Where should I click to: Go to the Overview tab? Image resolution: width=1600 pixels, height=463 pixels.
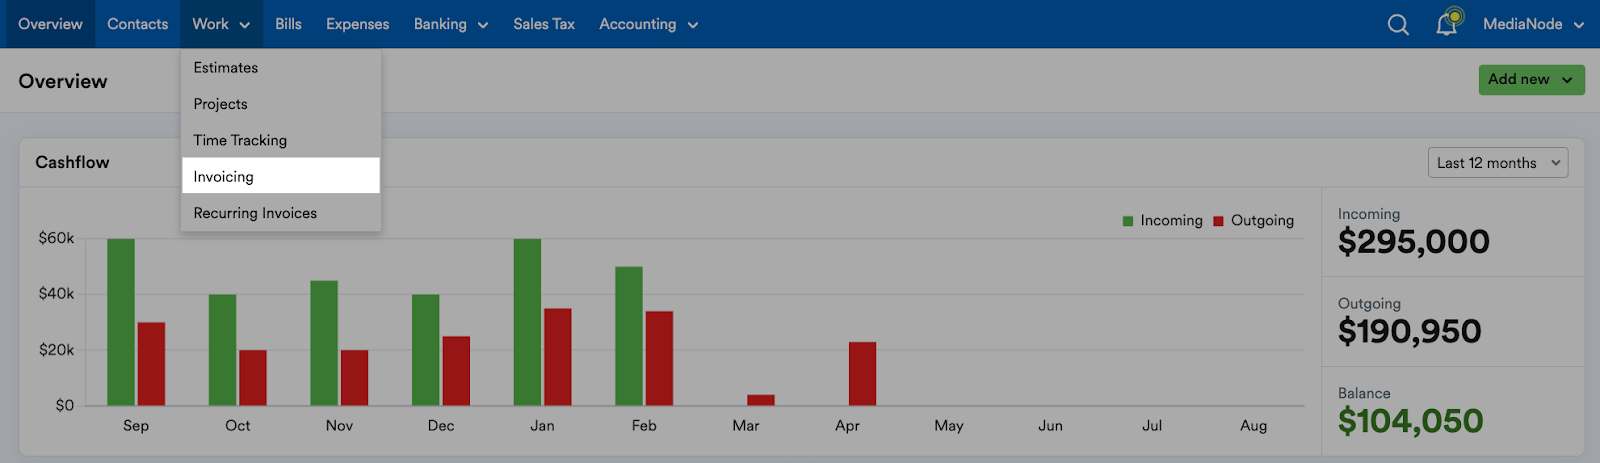[x=50, y=24]
